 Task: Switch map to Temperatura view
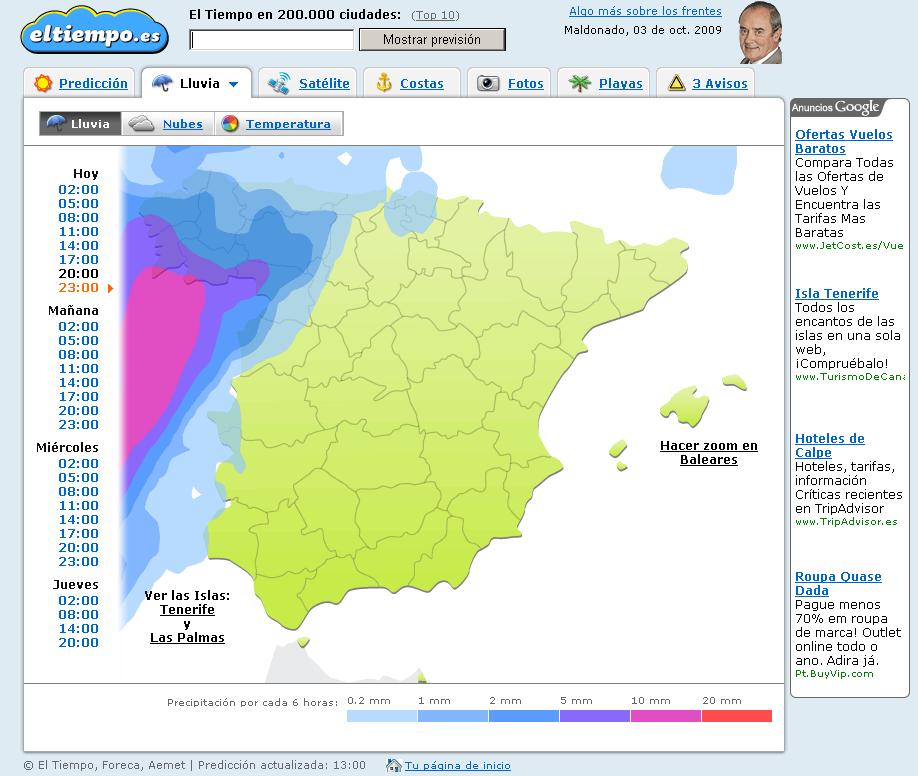click(288, 124)
